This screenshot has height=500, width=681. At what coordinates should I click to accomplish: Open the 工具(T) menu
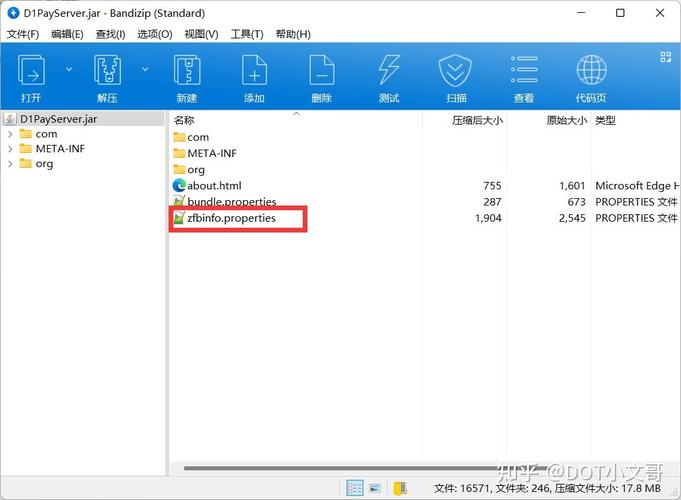pos(247,34)
